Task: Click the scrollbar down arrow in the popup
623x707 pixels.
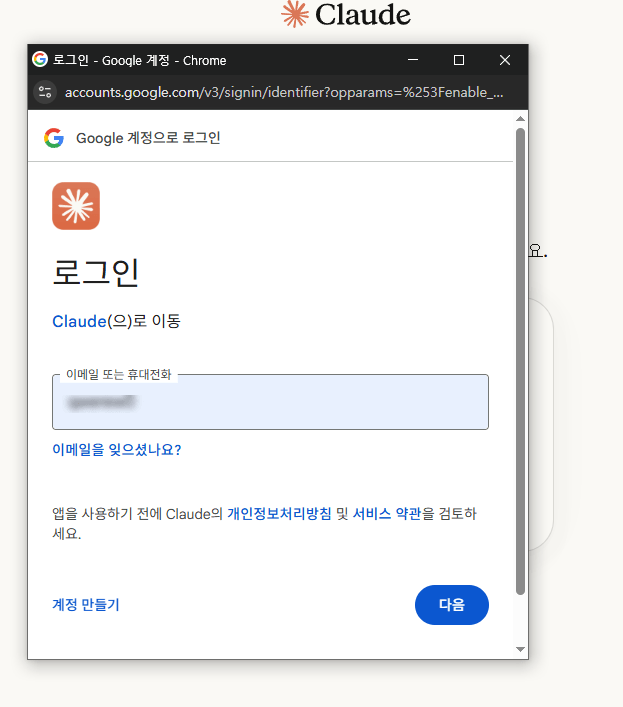Action: 520,649
